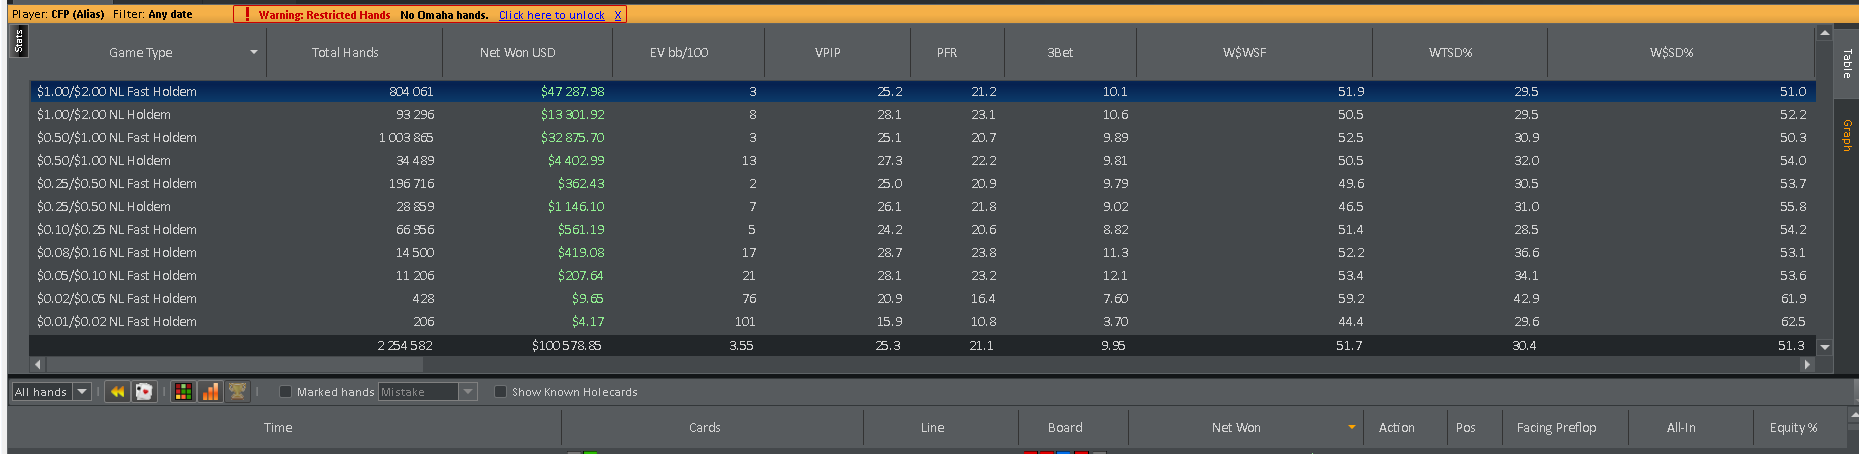The image size is (1859, 454).
Task: Expand the Mistake marker dropdown
Action: (x=467, y=392)
